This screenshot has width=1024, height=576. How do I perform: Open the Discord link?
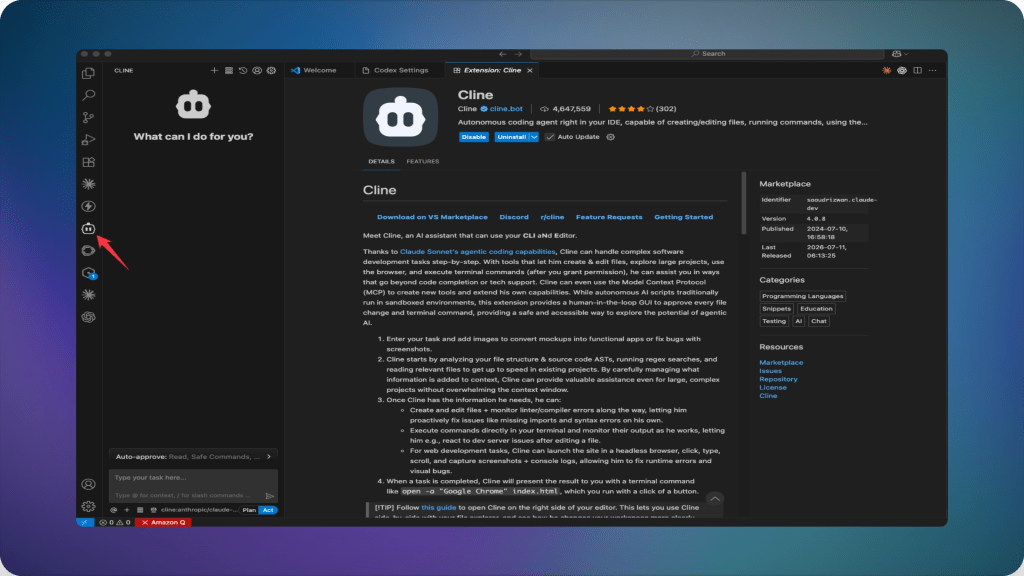514,217
